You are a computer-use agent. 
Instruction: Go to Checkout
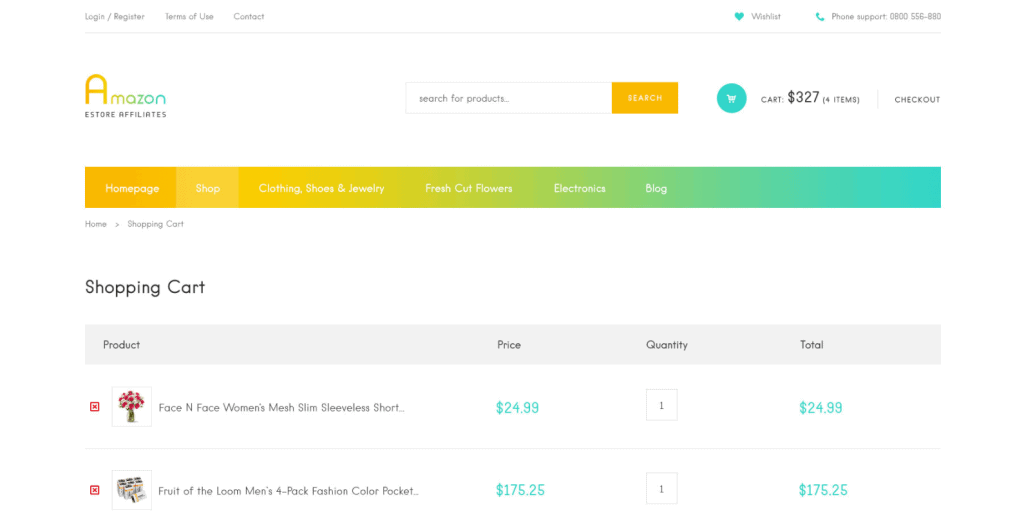917,99
